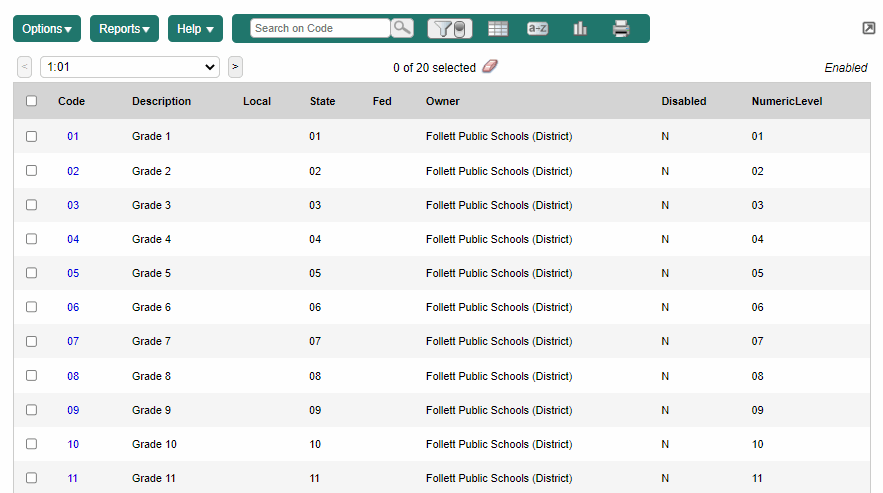Focus the Search on Code field
Screen dimensions: 883x493
pyautogui.click(x=320, y=28)
